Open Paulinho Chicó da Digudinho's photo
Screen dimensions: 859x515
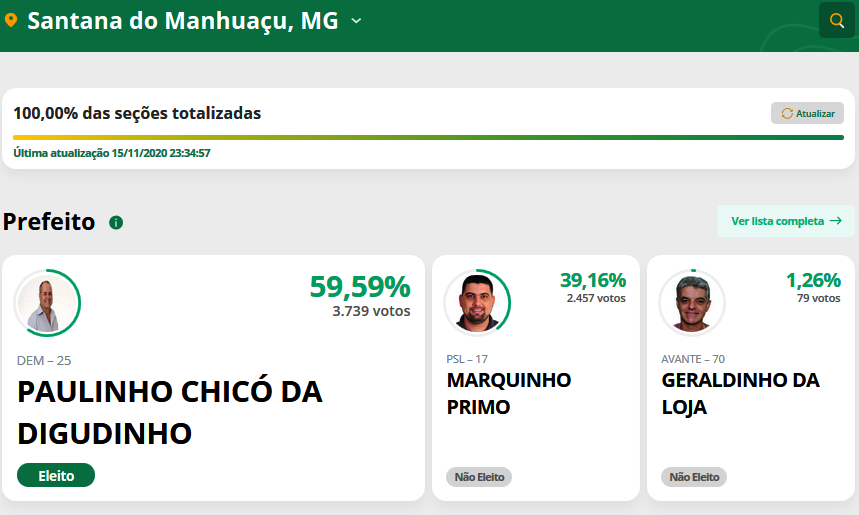(x=47, y=303)
